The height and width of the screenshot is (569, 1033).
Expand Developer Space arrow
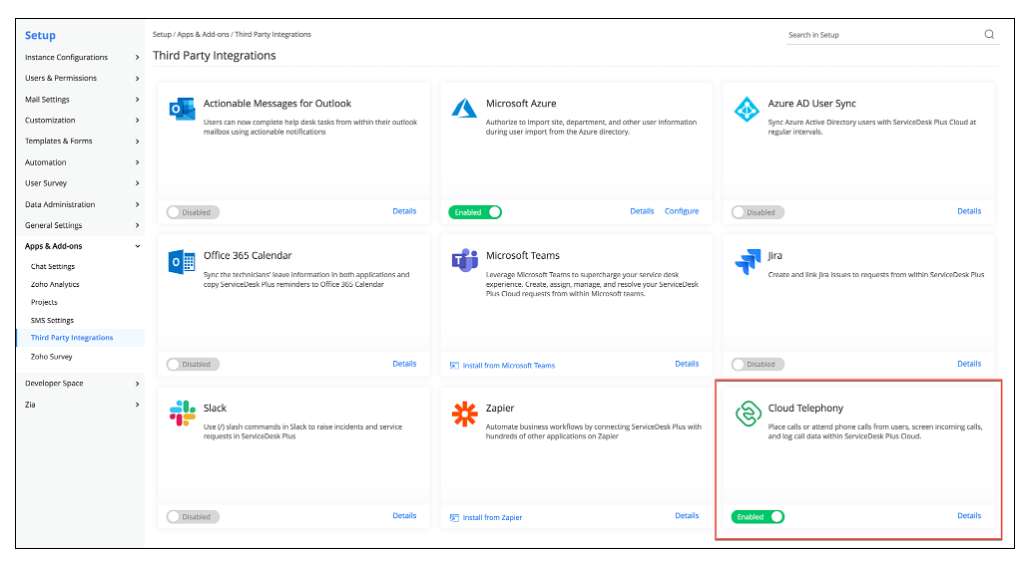137,383
